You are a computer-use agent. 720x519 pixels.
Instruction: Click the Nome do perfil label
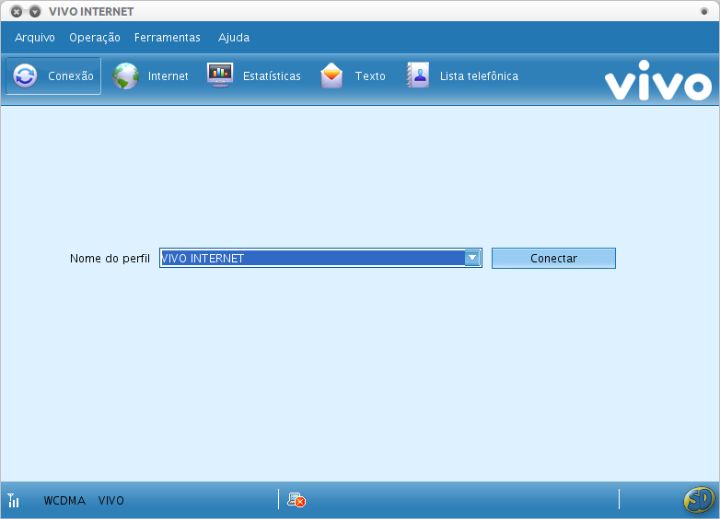(110, 259)
